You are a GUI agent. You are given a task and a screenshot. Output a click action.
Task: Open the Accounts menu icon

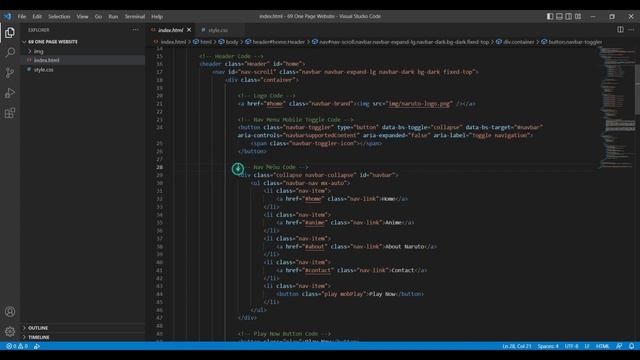(10, 312)
